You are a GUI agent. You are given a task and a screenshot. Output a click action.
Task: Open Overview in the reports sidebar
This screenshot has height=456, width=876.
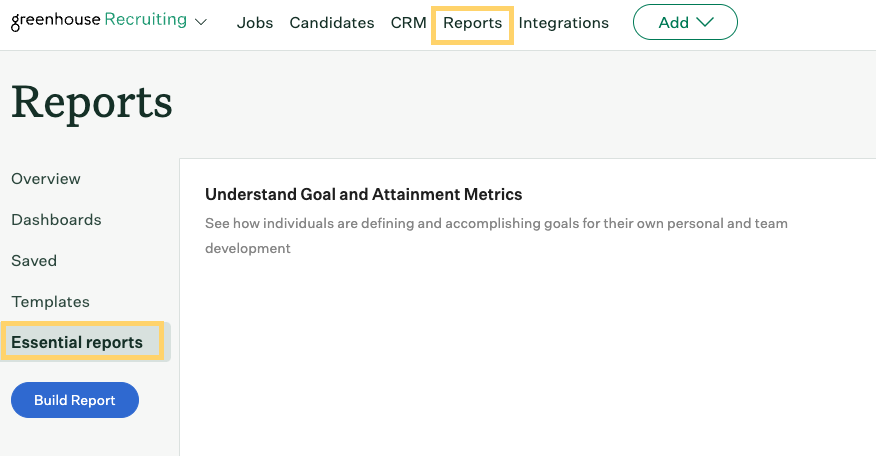46,179
